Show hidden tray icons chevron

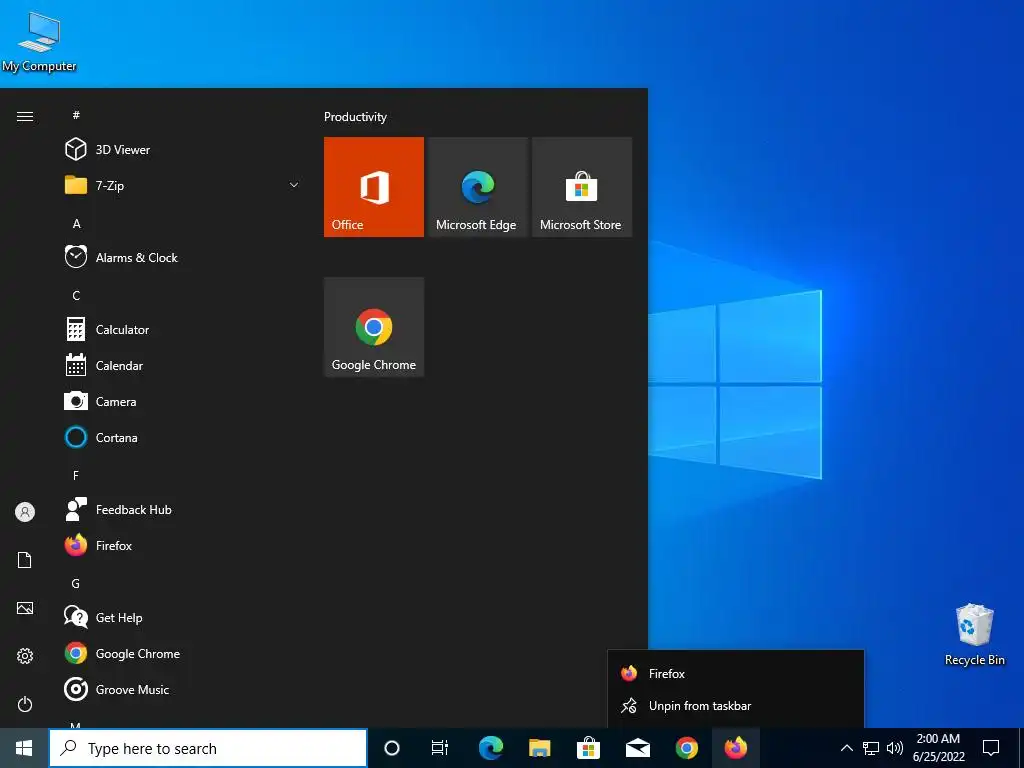click(x=846, y=748)
